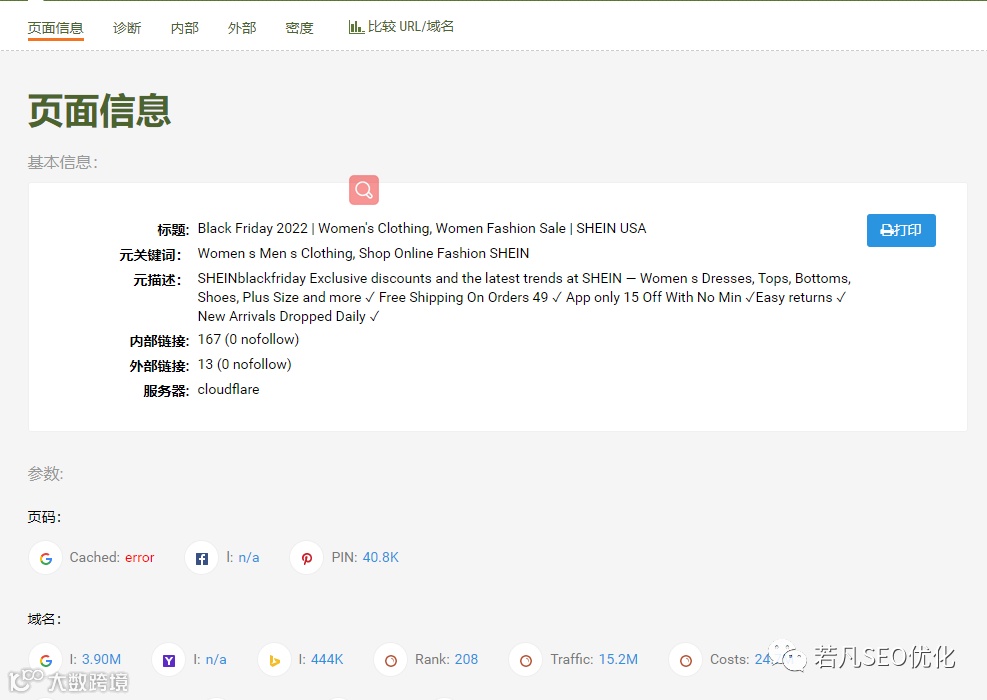The image size is (987, 700).
Task: Open Rank 208 link
Action: (x=466, y=660)
